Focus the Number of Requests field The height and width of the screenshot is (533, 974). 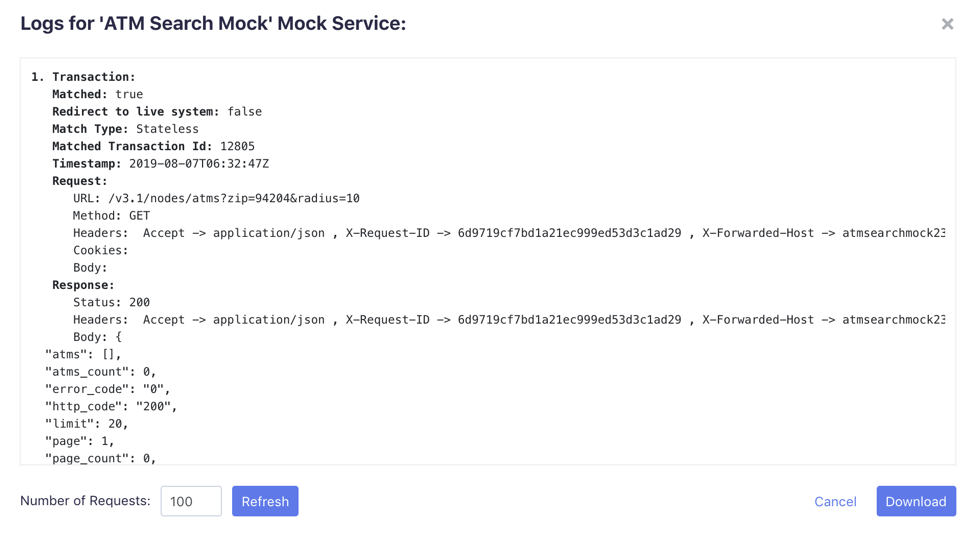191,501
